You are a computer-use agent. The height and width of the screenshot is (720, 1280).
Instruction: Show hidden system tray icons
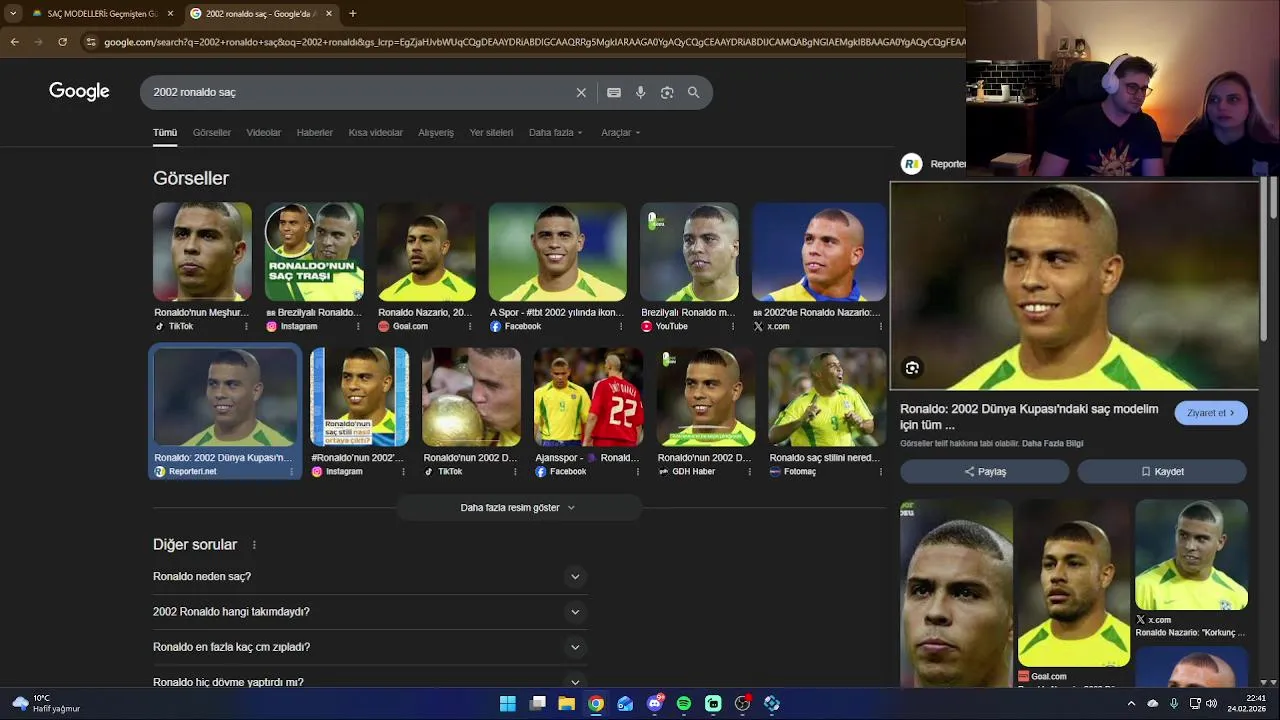[x=1131, y=703]
